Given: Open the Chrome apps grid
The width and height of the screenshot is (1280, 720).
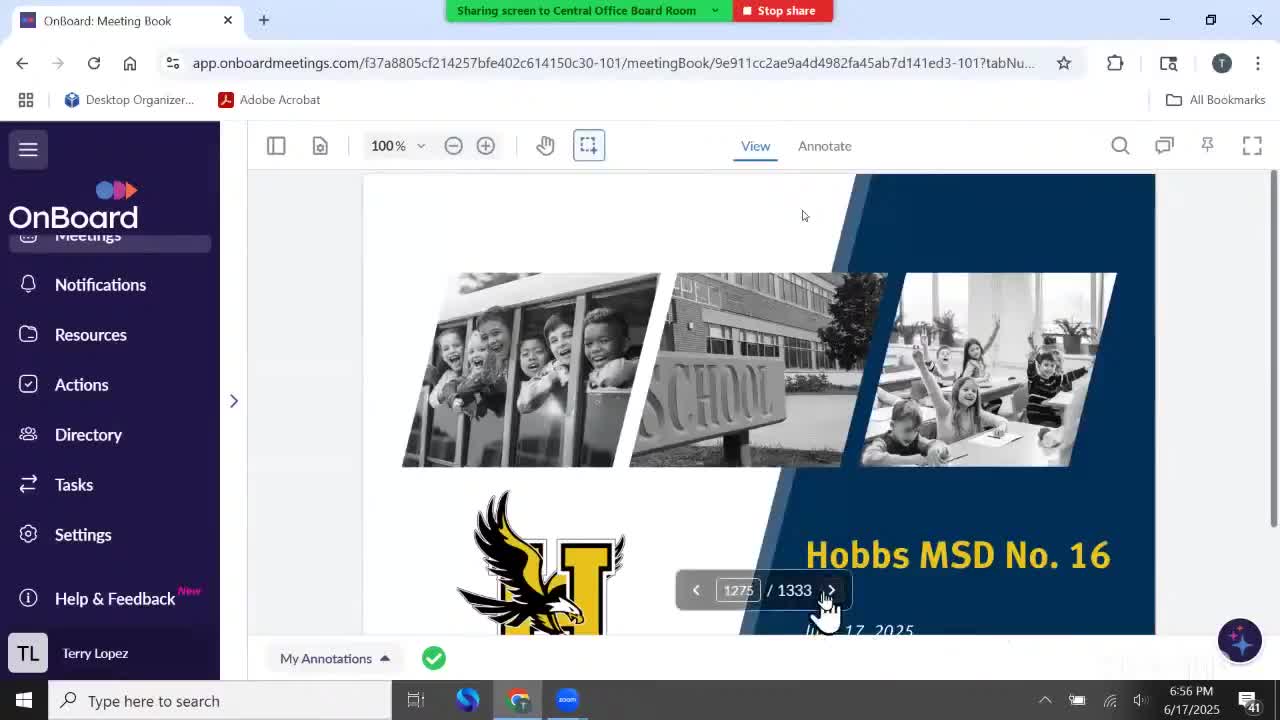Looking at the screenshot, I should point(26,100).
